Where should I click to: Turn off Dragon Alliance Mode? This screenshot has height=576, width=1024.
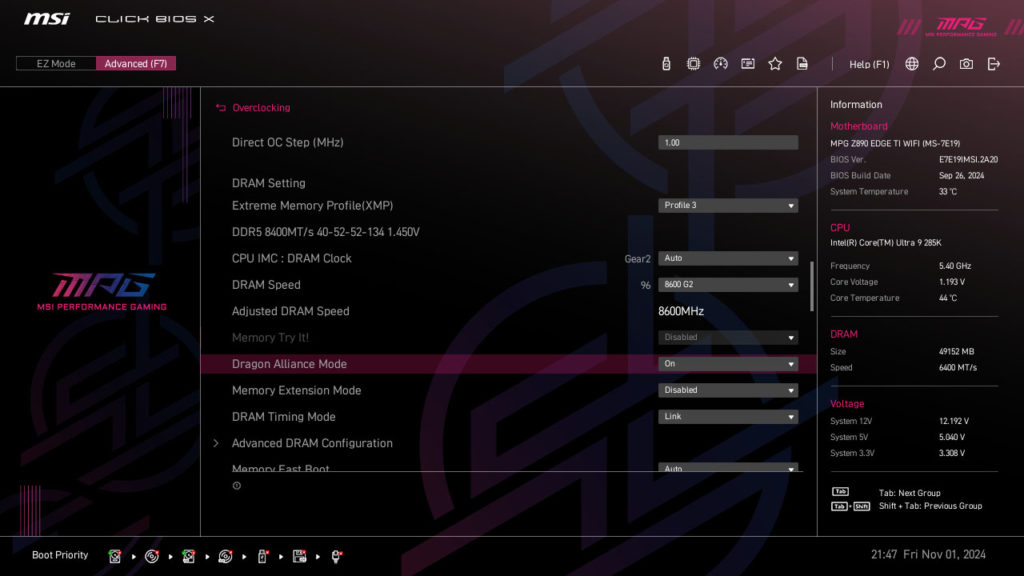(728, 364)
